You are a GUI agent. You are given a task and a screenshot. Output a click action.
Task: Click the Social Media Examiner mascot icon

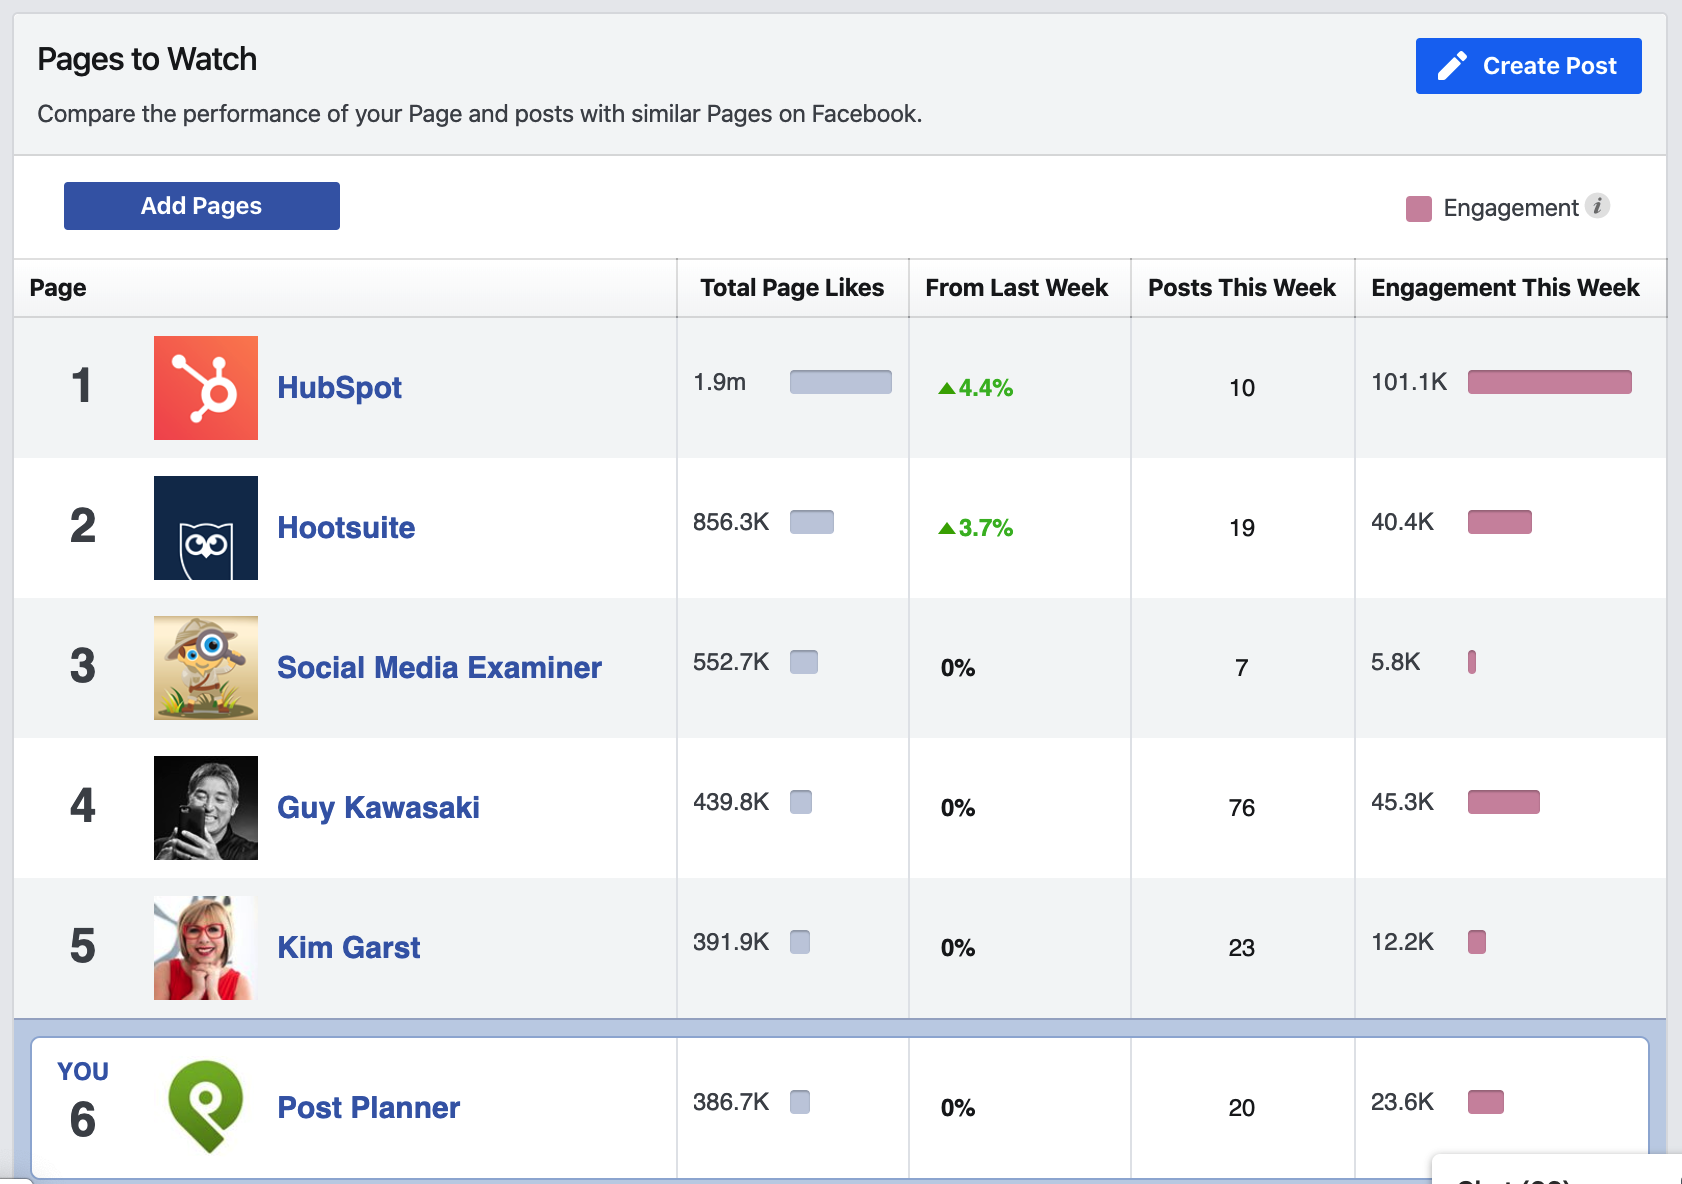click(x=204, y=667)
